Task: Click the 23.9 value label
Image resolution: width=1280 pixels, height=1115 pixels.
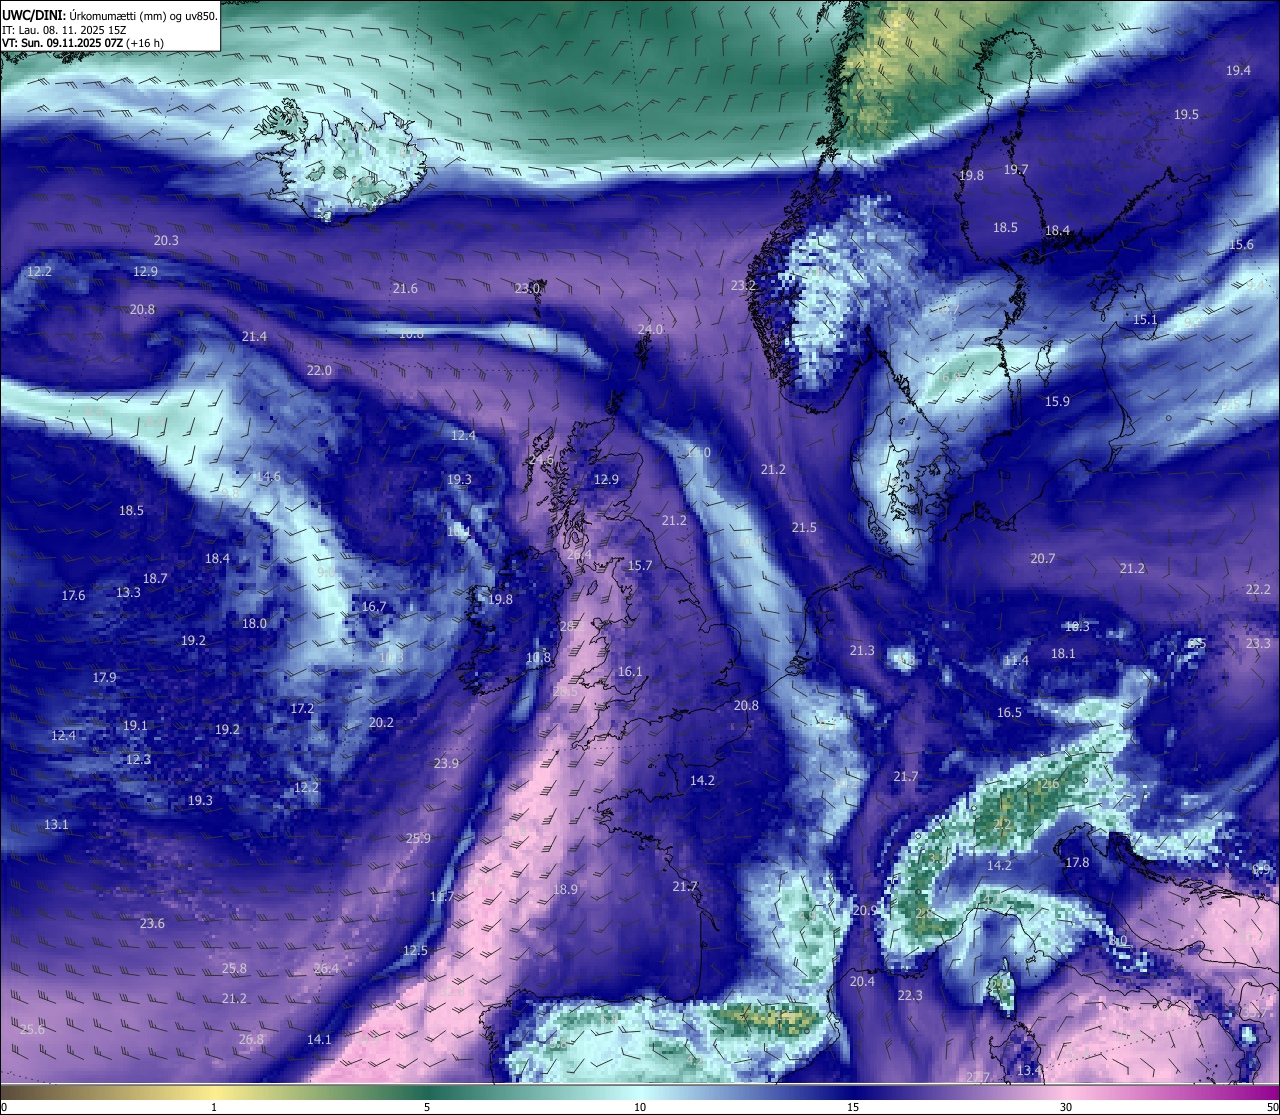Action: pyautogui.click(x=446, y=764)
